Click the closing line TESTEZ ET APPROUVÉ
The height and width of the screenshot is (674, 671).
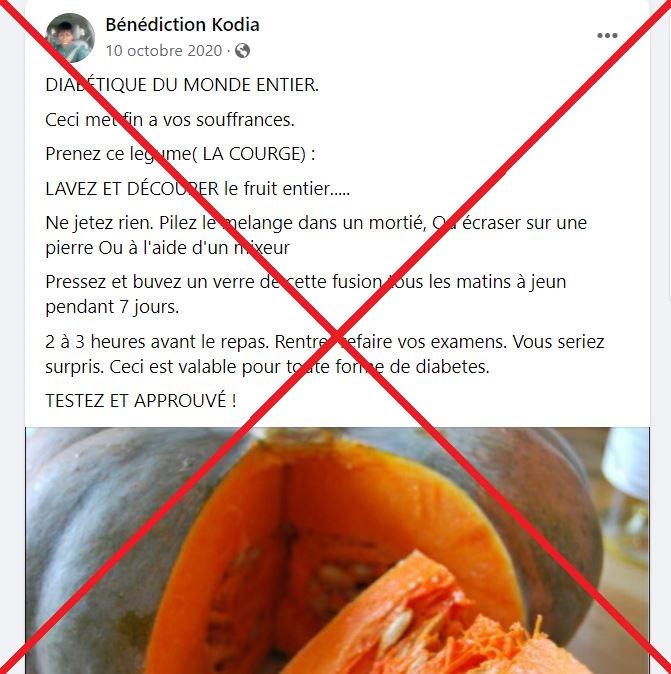coord(141,401)
